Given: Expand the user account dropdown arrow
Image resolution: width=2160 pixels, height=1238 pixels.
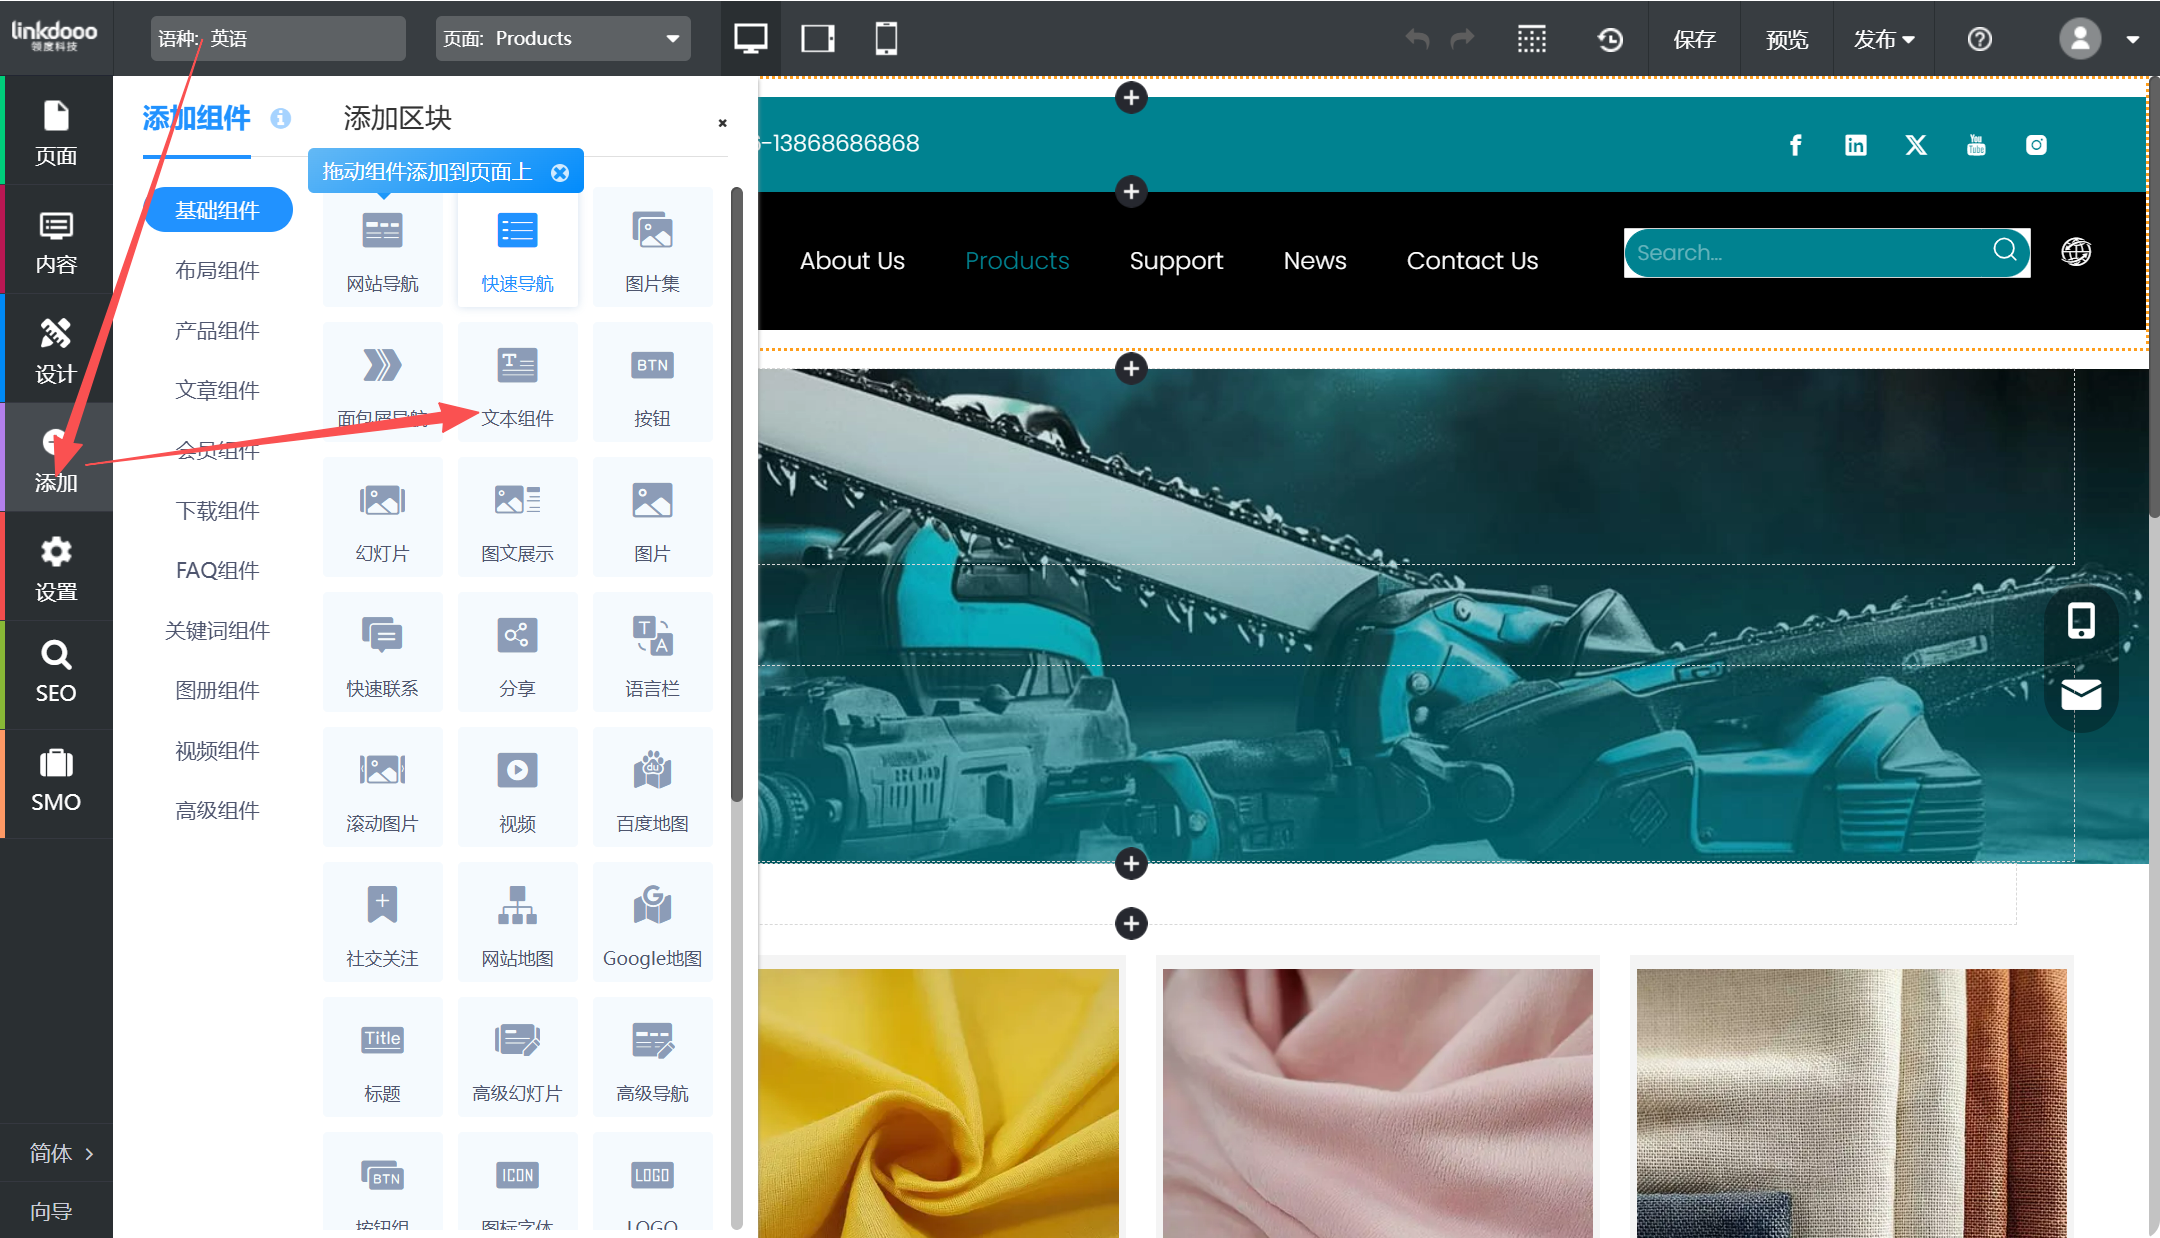Looking at the screenshot, I should pyautogui.click(x=2132, y=40).
